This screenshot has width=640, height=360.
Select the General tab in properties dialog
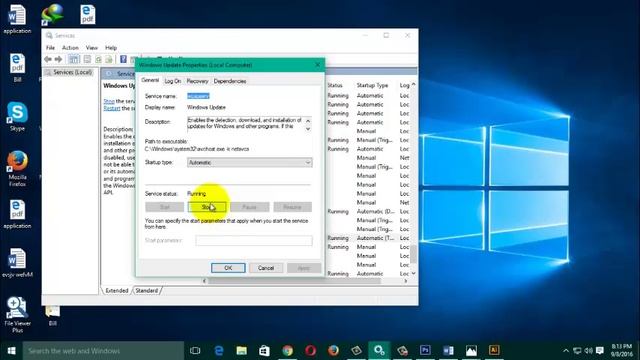[150, 80]
